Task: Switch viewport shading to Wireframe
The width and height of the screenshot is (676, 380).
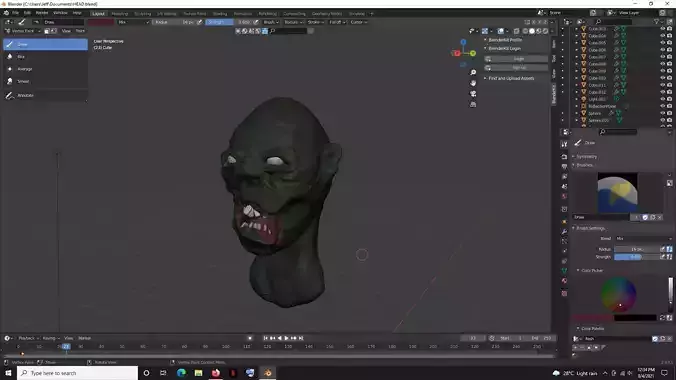Action: [525, 31]
